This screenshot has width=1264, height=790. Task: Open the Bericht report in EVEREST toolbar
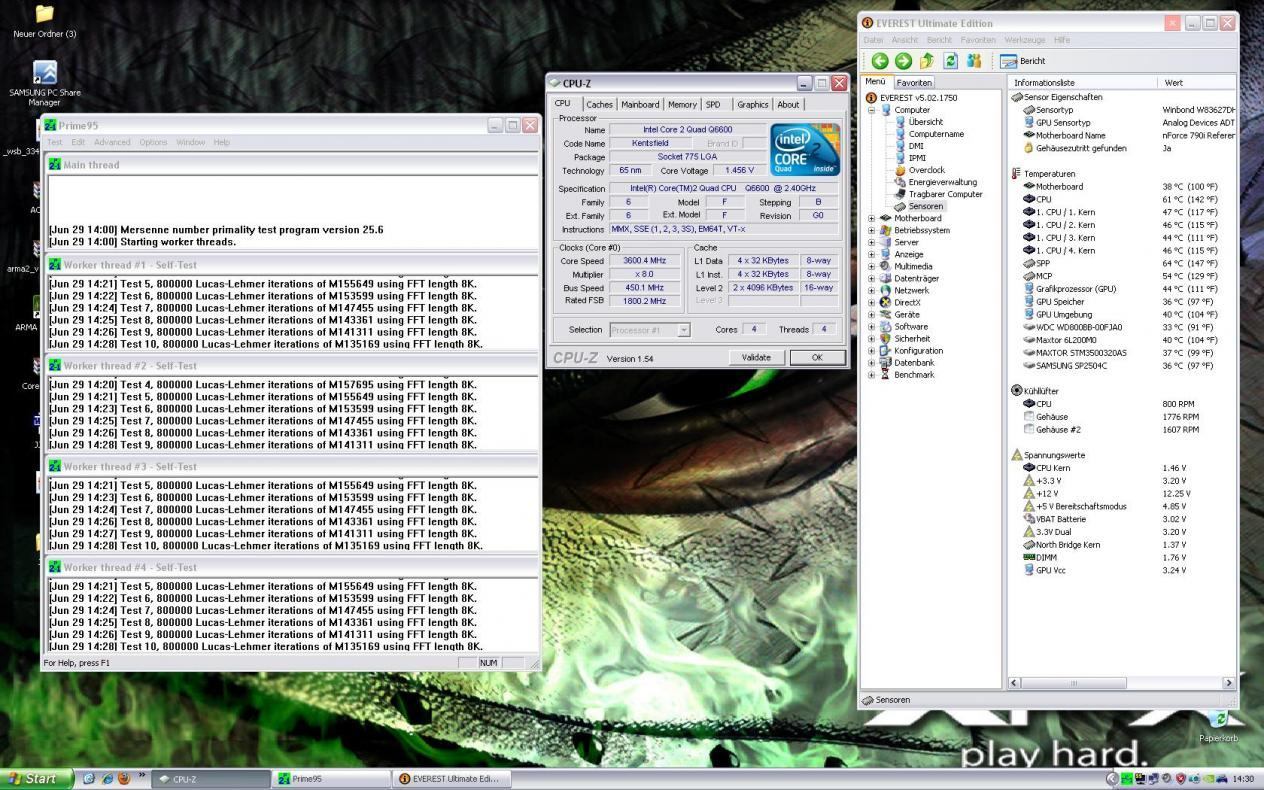pyautogui.click(x=1023, y=61)
